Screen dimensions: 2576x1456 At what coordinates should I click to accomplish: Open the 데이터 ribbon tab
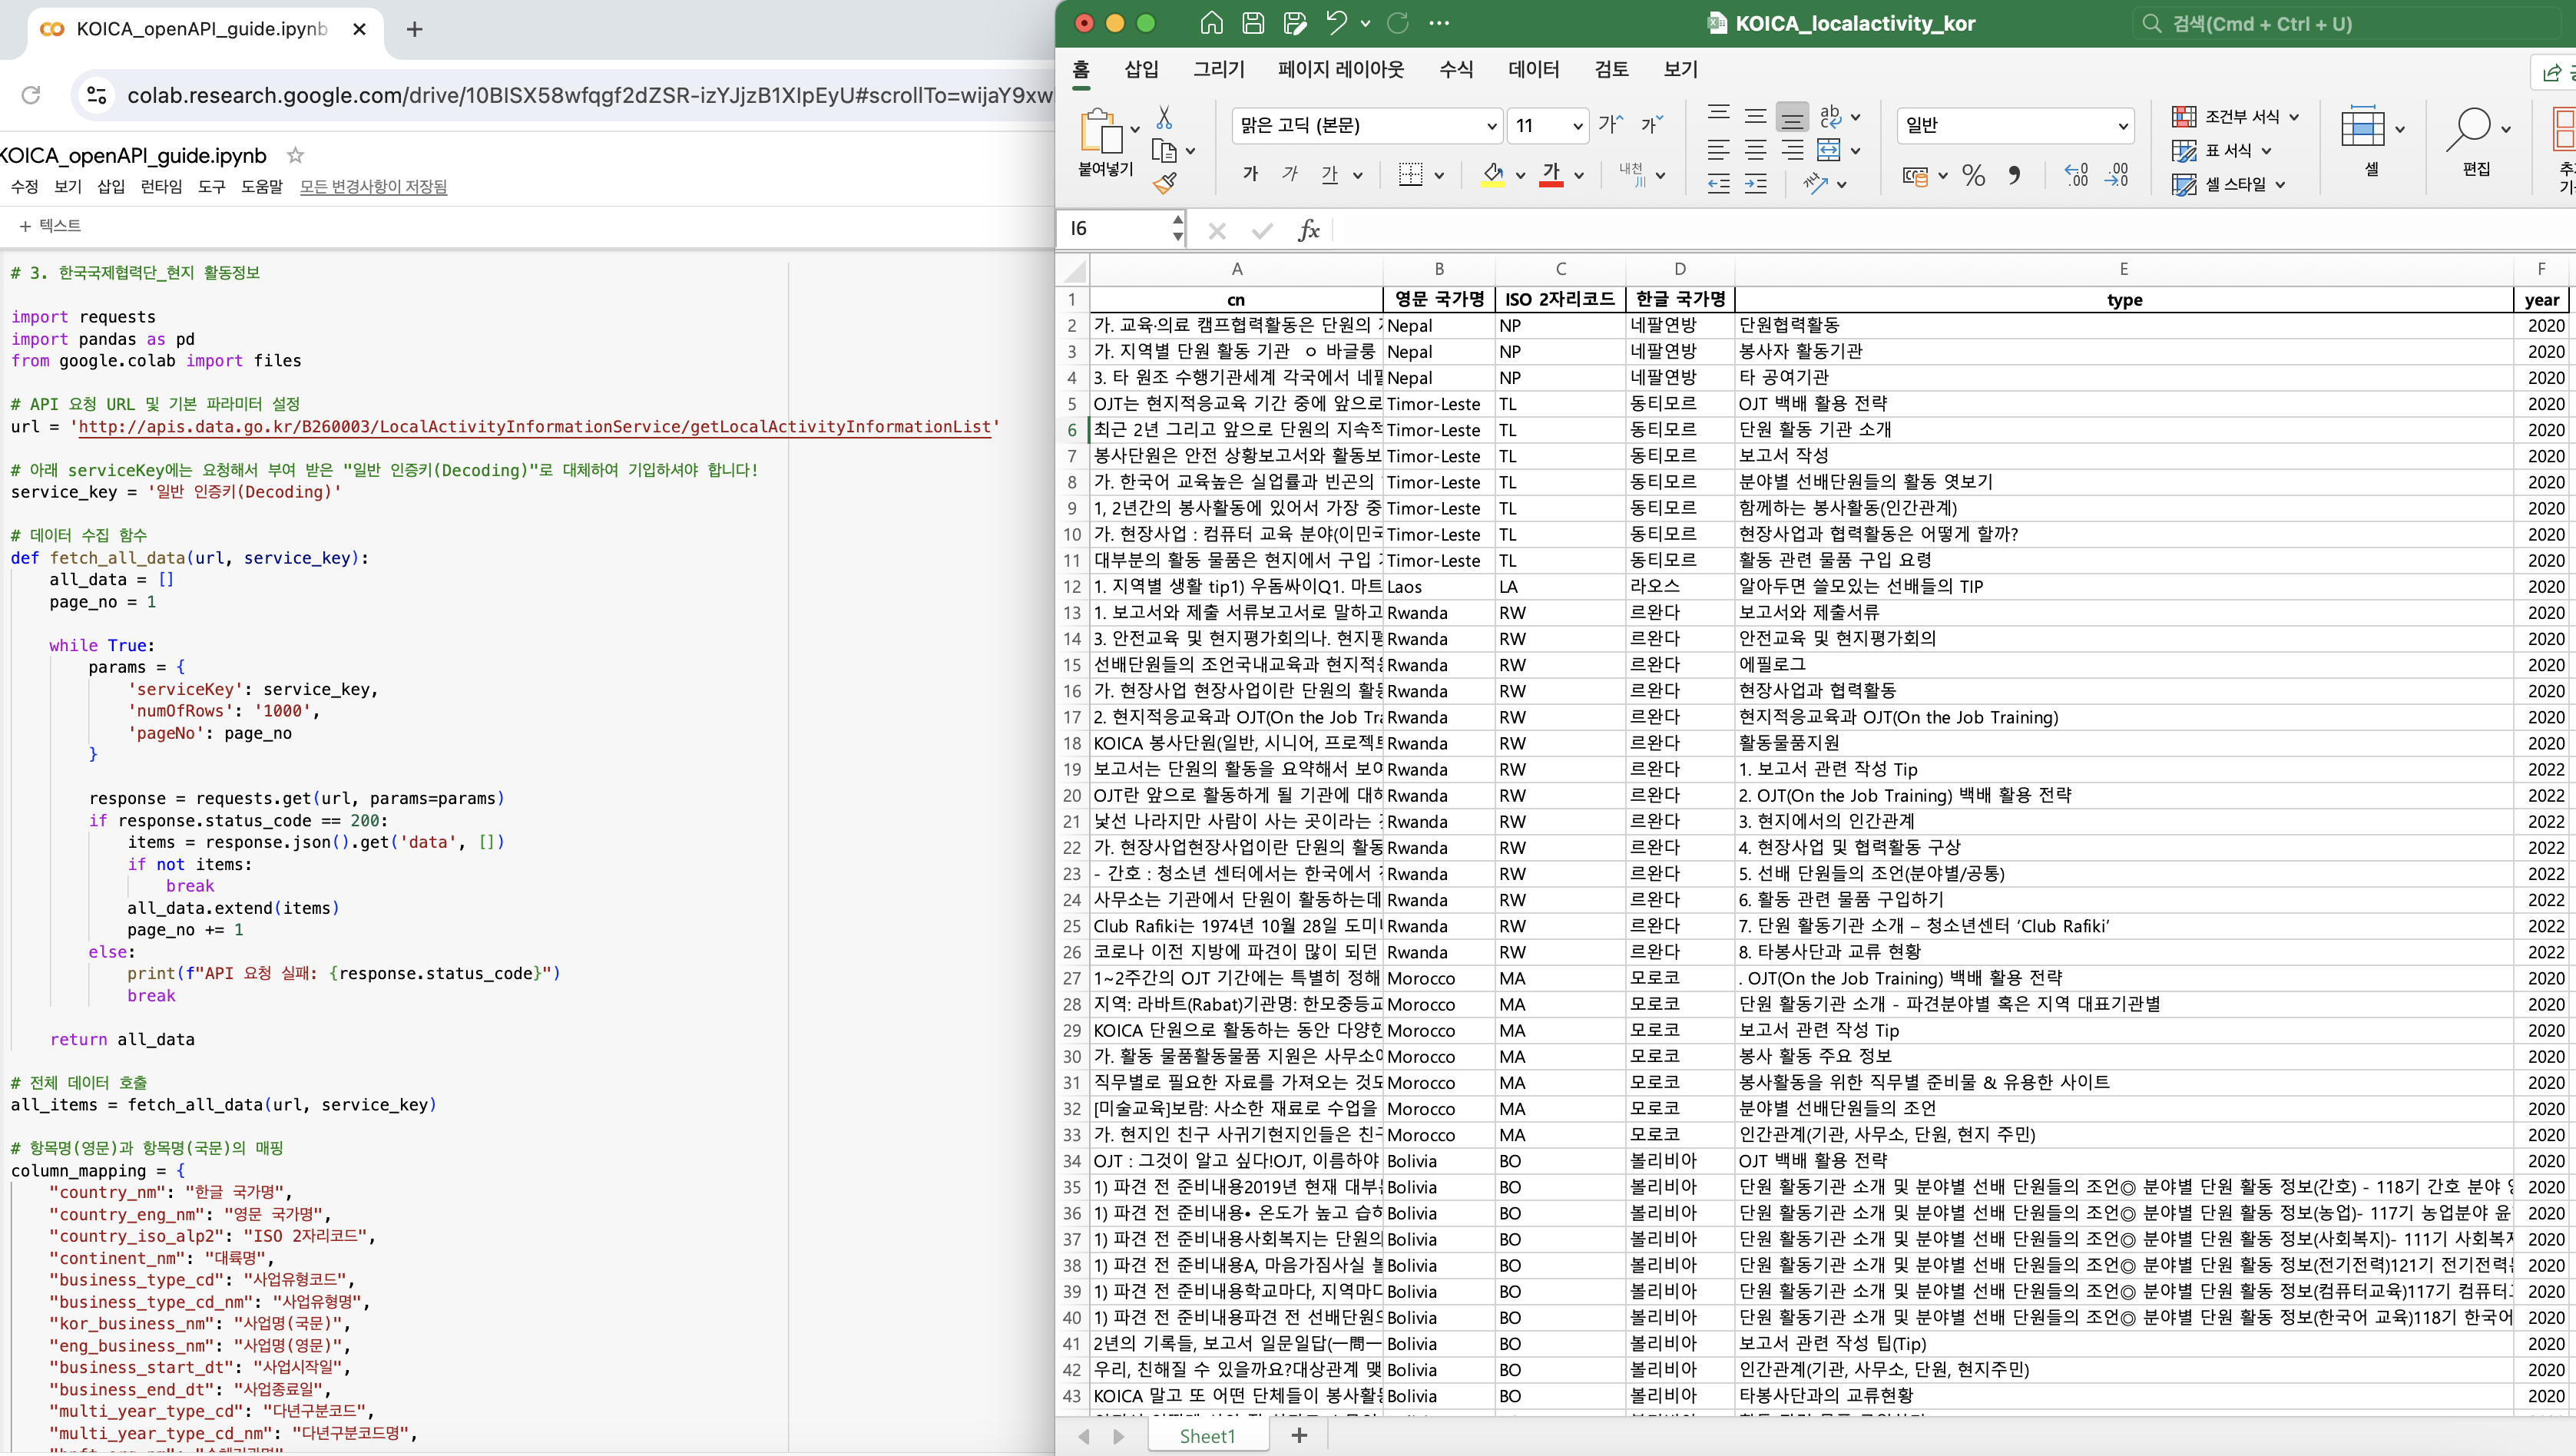point(1533,69)
